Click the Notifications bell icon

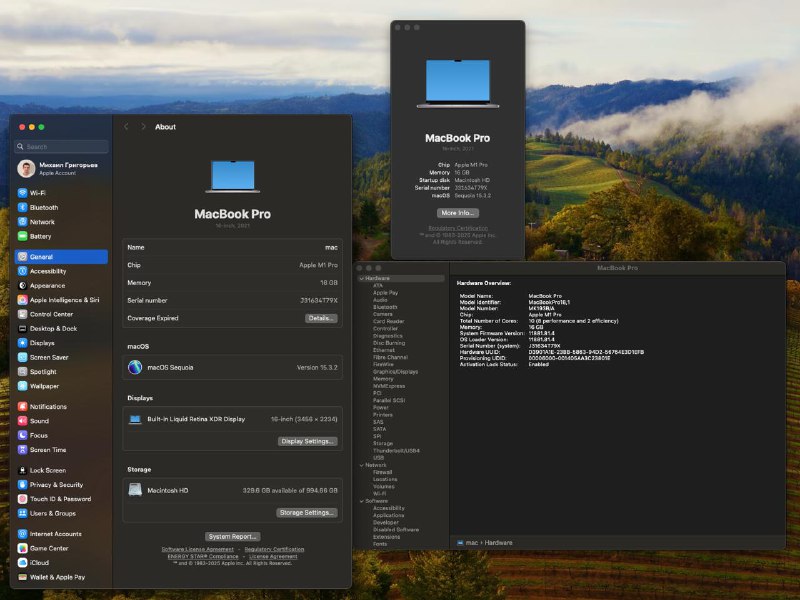click(22, 406)
